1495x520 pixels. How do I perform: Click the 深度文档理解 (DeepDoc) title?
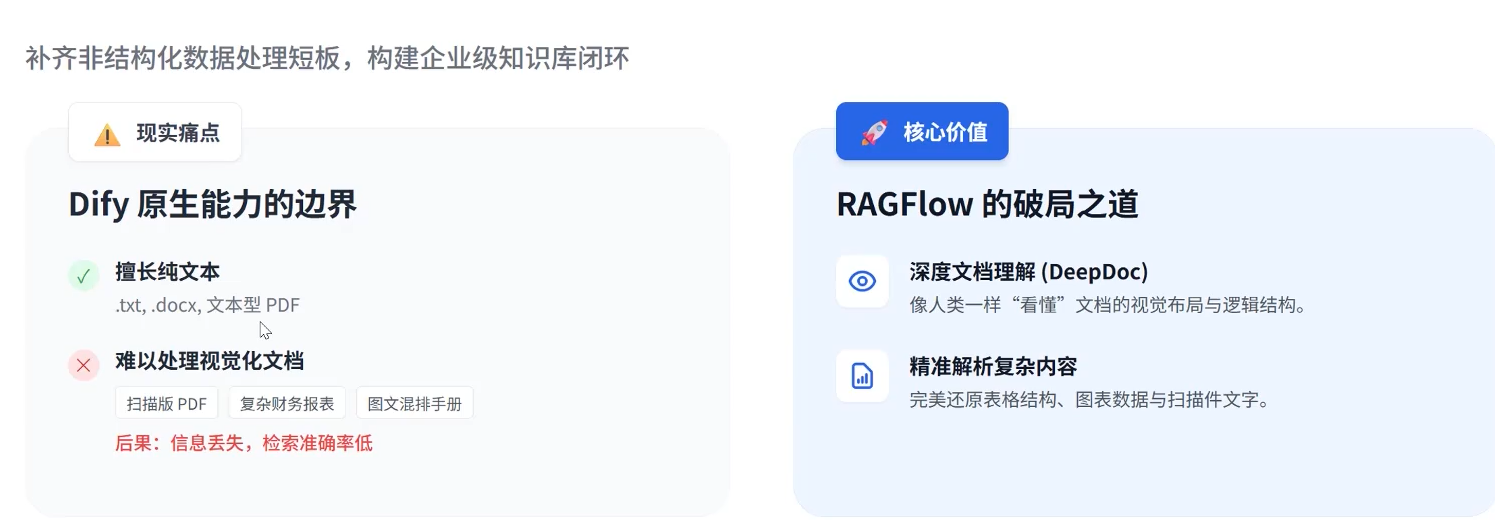pyautogui.click(x=1029, y=271)
